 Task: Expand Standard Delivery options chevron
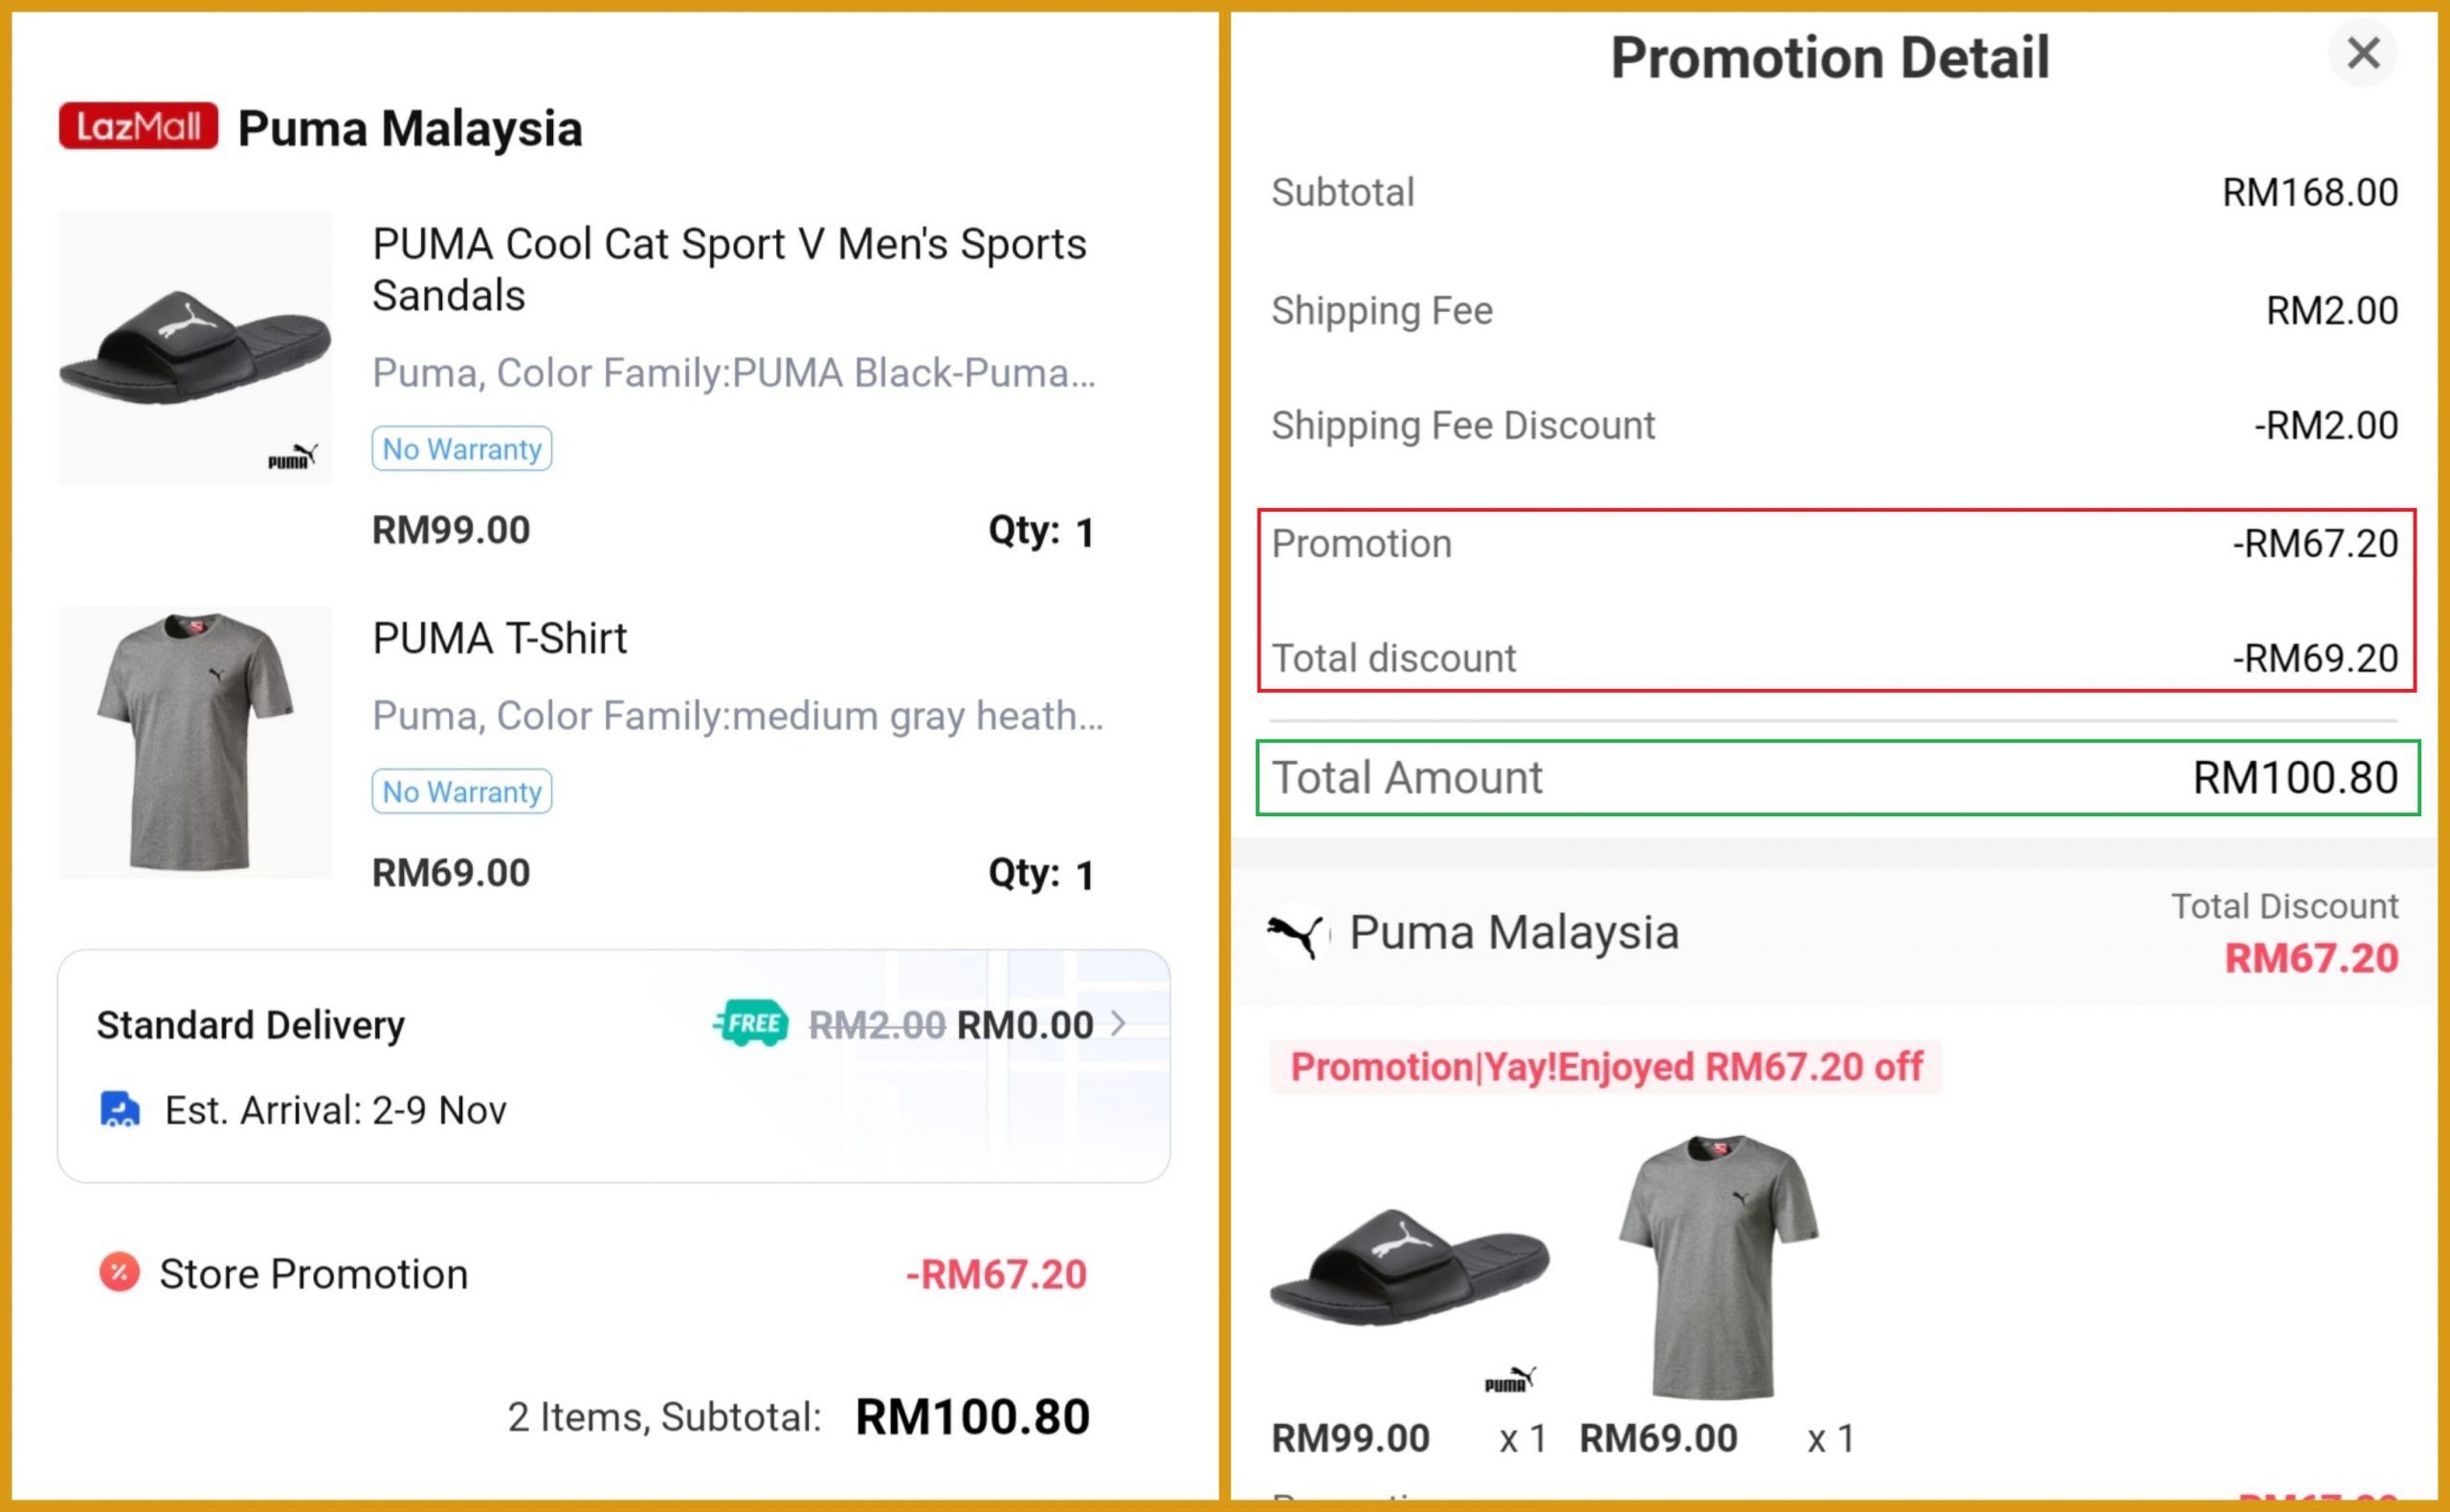[1119, 1023]
